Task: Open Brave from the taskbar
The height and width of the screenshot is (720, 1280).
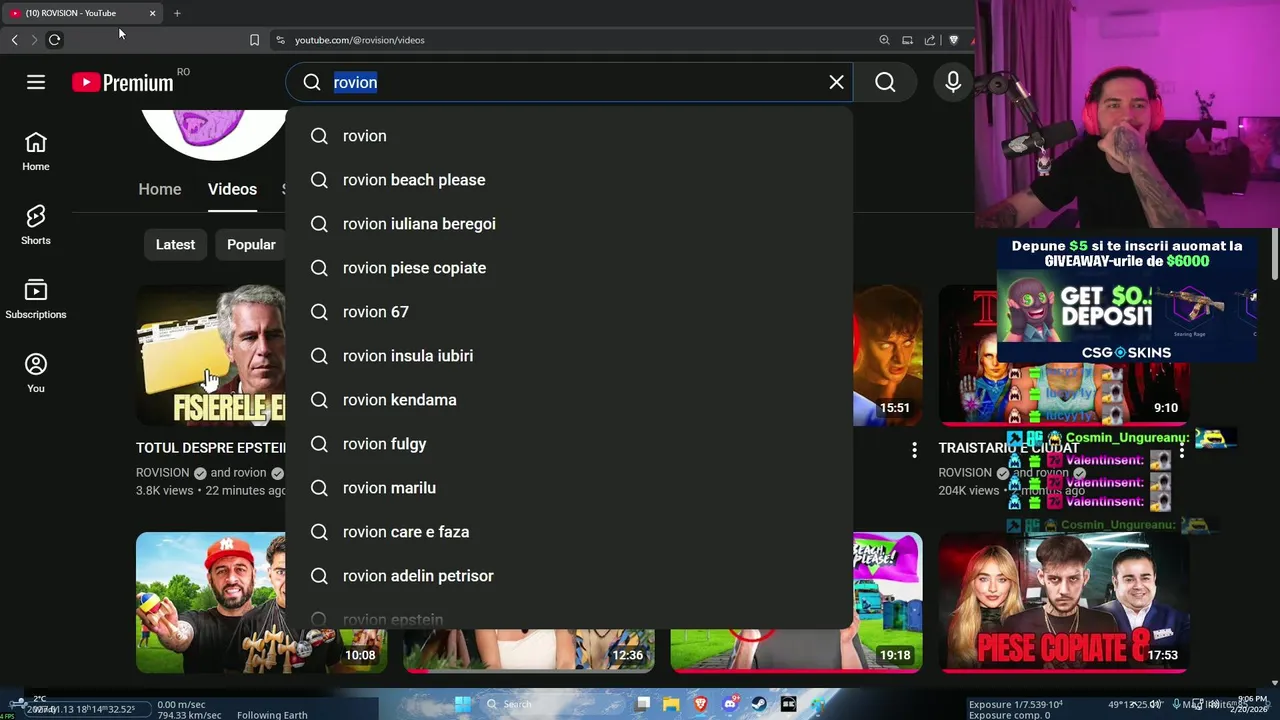Action: pos(701,704)
